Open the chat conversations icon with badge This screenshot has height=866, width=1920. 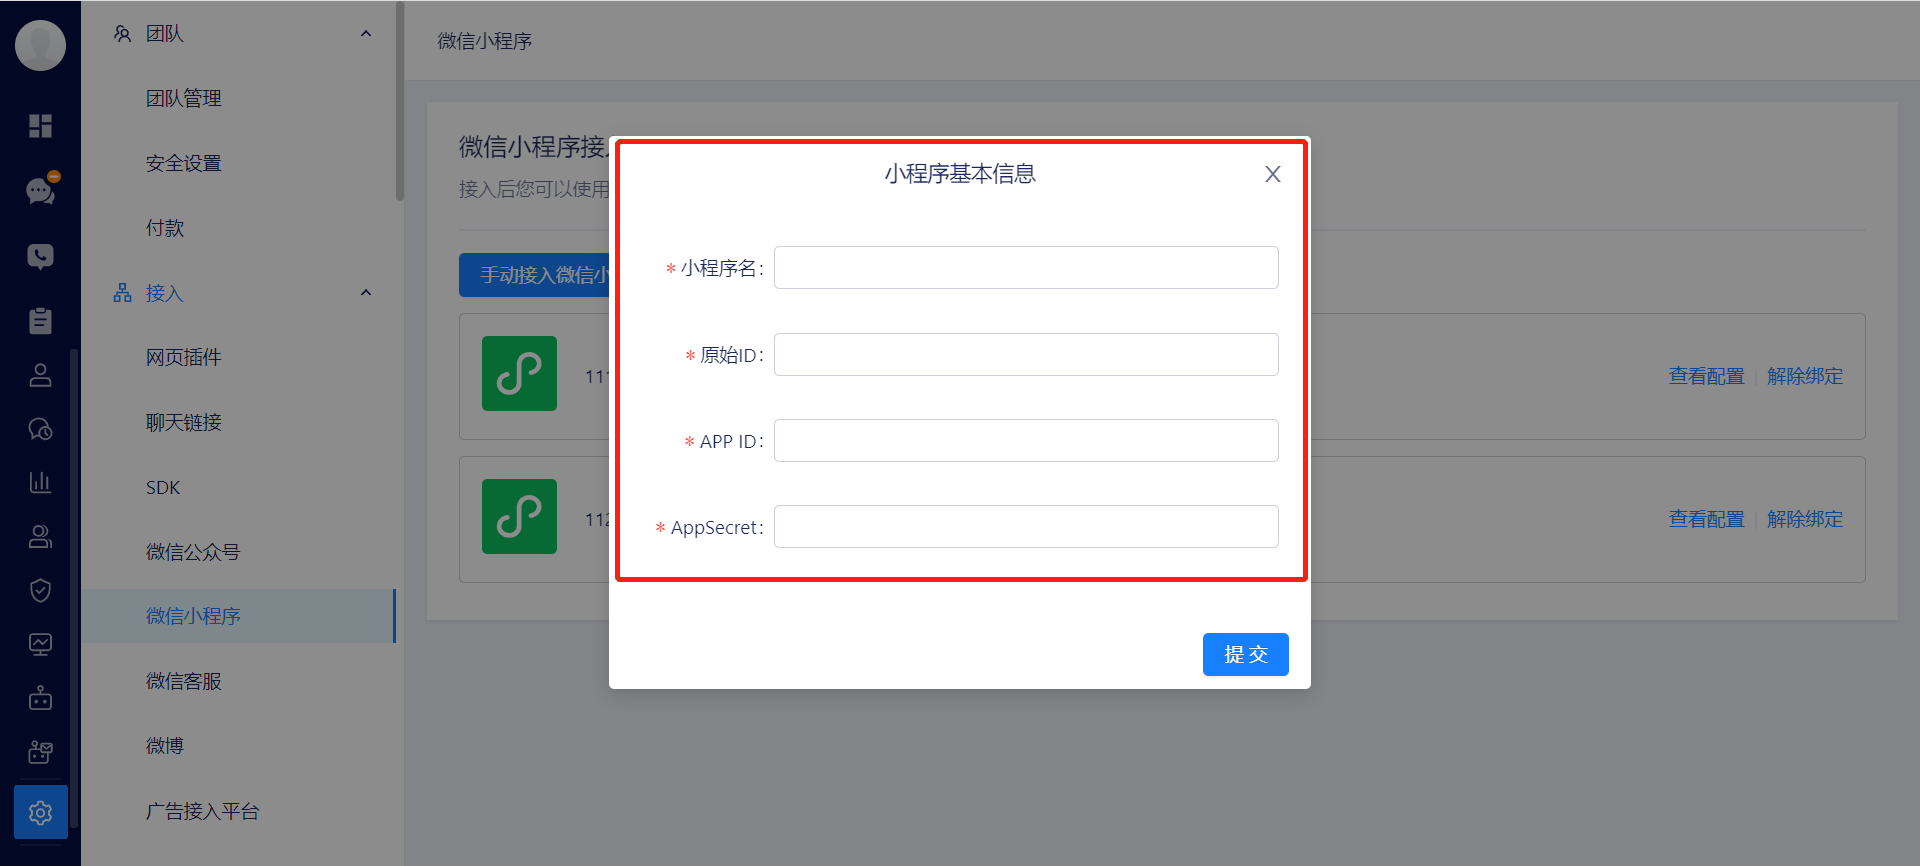pyautogui.click(x=41, y=190)
